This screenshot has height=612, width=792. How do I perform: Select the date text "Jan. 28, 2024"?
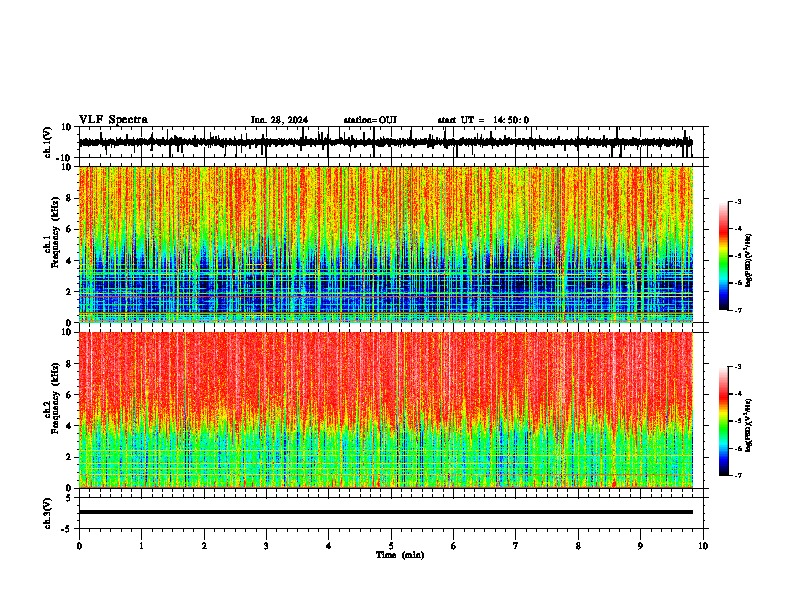279,120
